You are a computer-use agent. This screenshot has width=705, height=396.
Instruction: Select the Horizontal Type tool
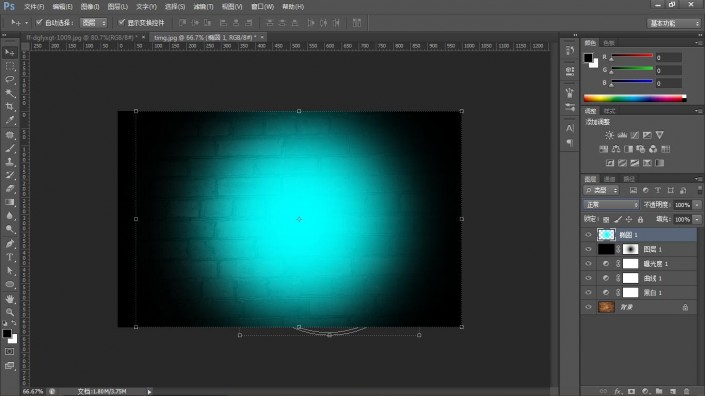[10, 257]
